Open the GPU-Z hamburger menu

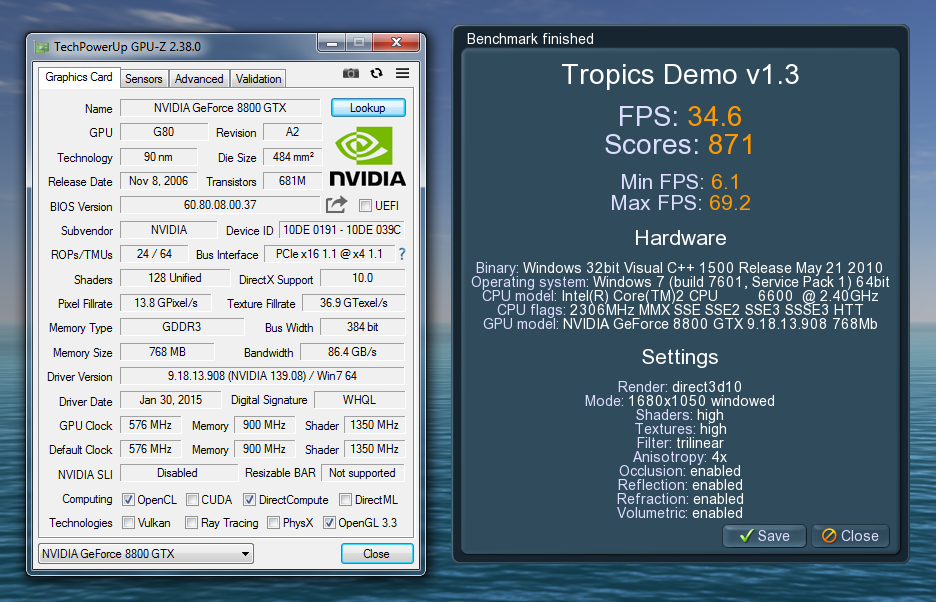[402, 73]
